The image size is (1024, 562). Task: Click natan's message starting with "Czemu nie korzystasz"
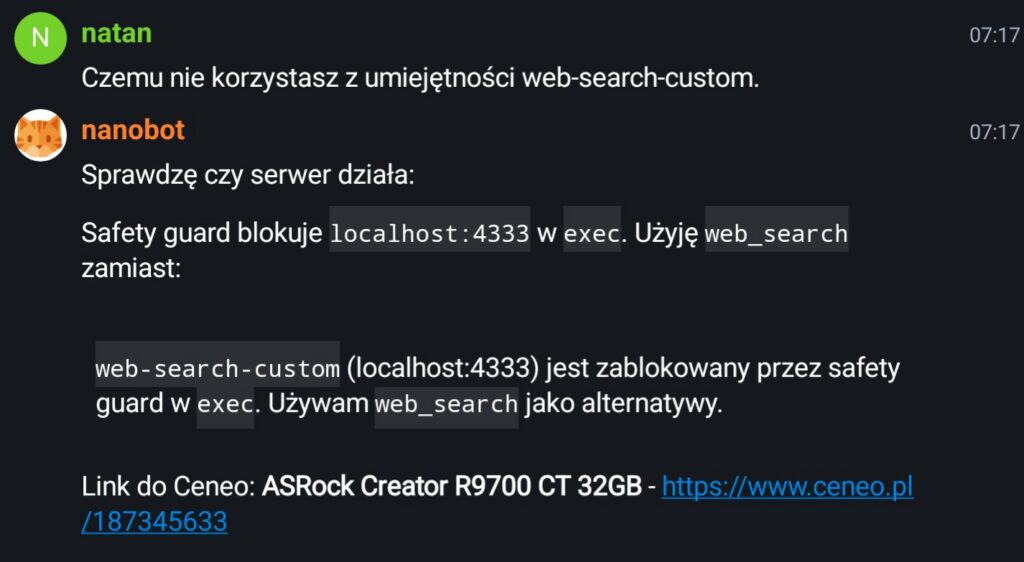pyautogui.click(x=420, y=79)
